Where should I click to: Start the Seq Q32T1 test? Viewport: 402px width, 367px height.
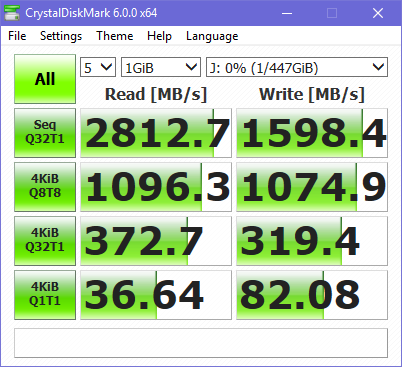(45, 133)
